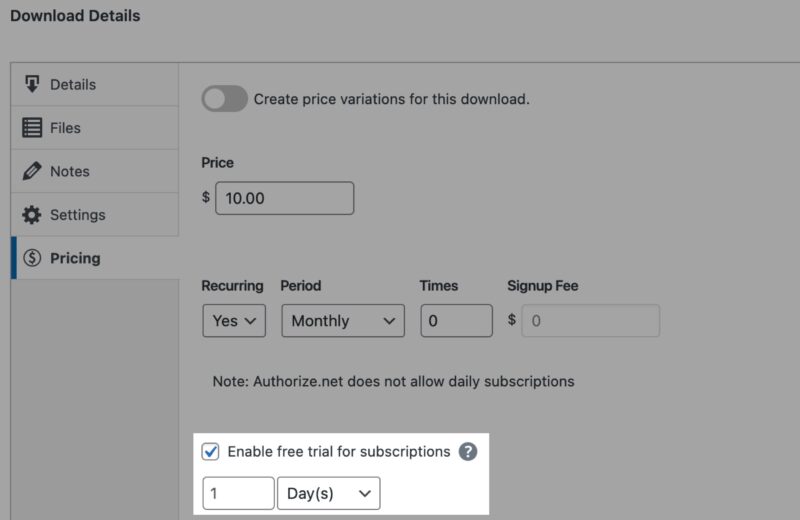Click the Pricing dollar-circle icon
Screen dimensions: 800x520
(32, 258)
